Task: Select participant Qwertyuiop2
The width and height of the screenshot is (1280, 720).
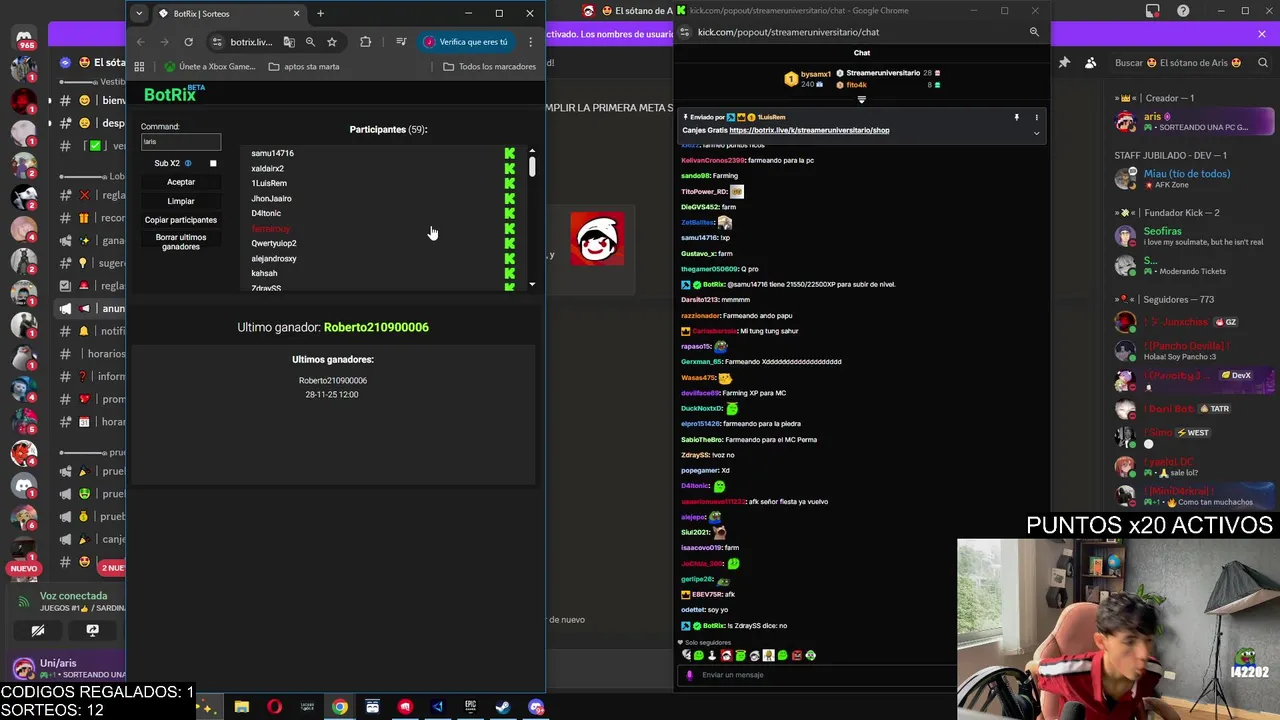Action: click(x=274, y=243)
